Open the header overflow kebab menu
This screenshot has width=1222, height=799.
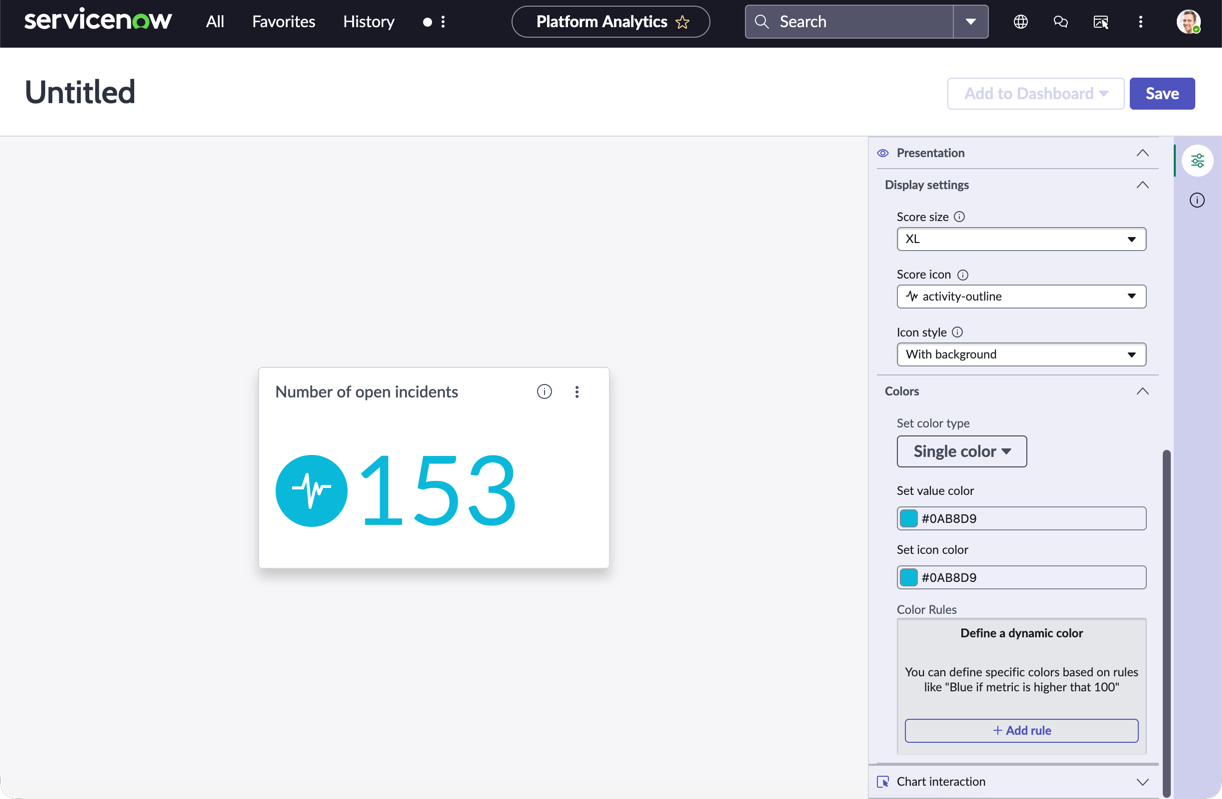pos(1141,21)
